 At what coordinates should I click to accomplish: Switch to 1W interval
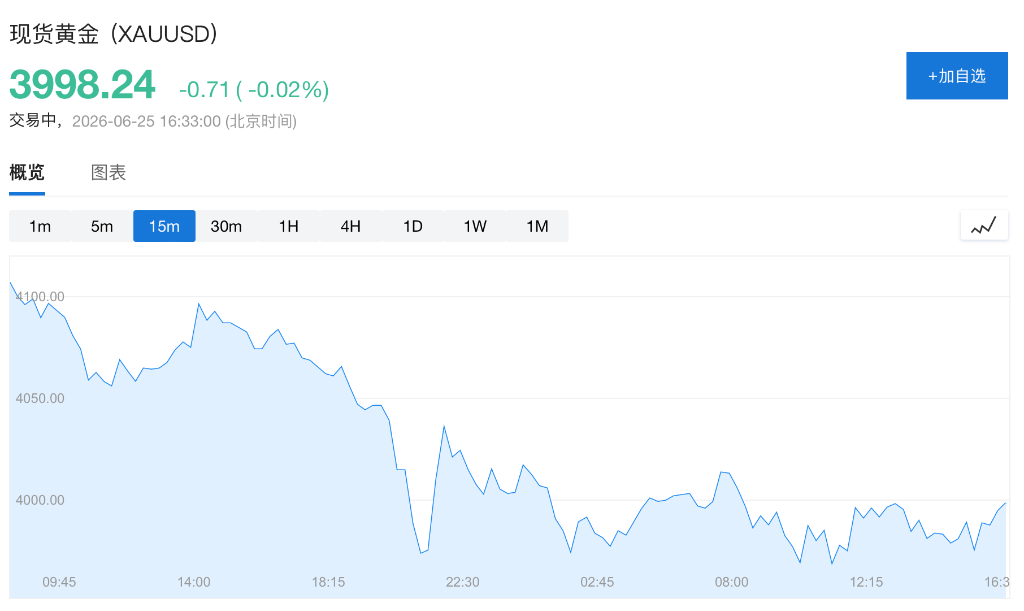475,227
